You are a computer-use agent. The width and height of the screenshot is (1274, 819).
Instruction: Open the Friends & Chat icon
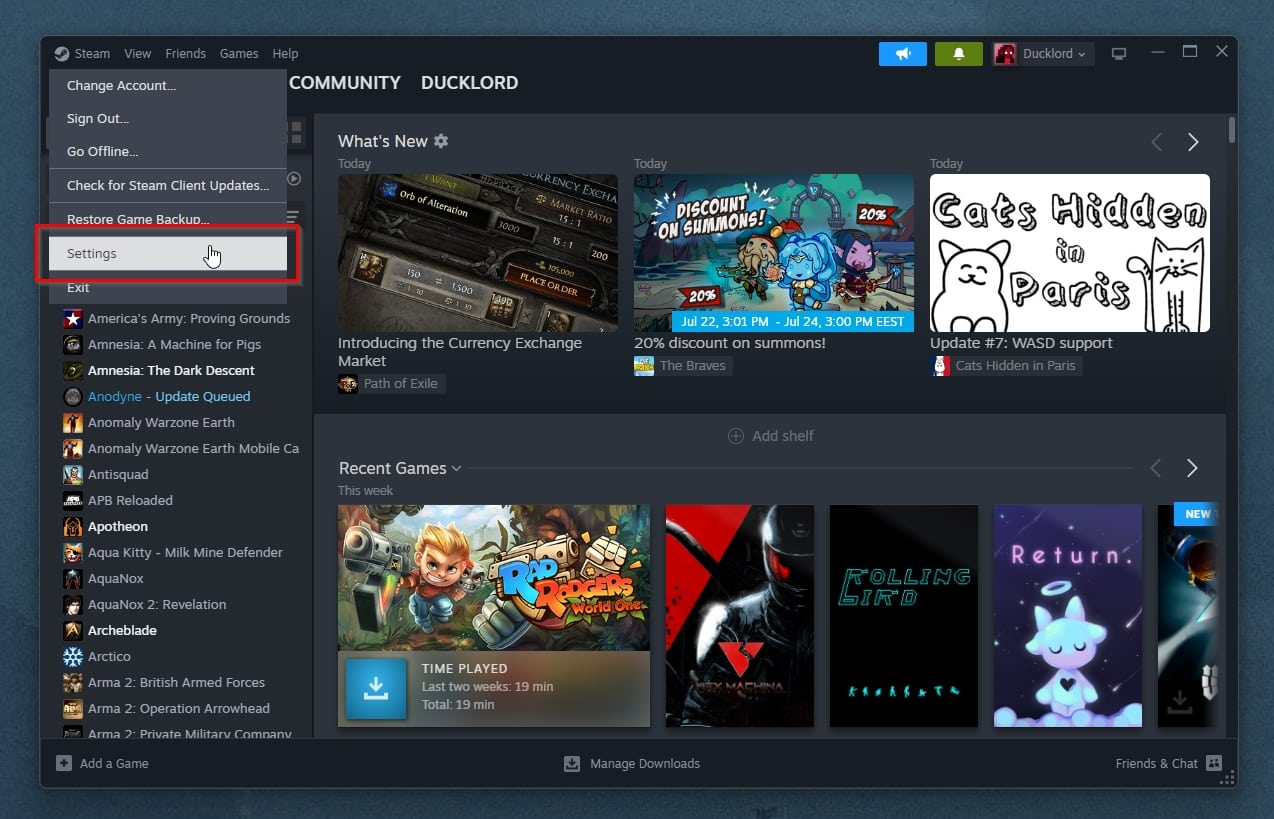[1214, 763]
